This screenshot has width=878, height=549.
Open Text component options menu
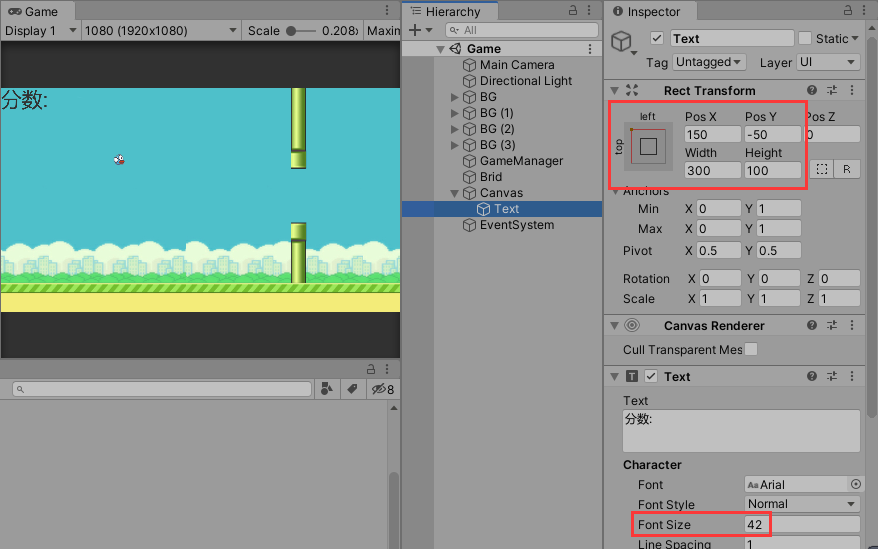[852, 376]
